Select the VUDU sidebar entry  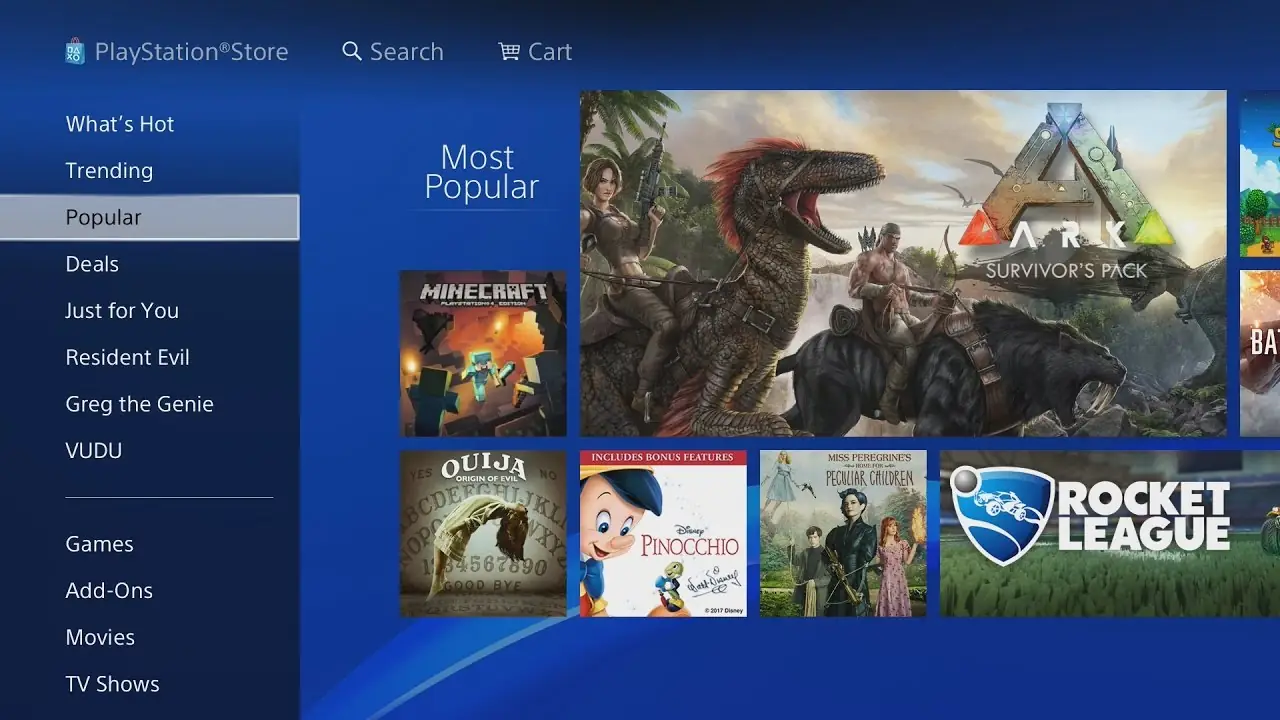point(93,450)
